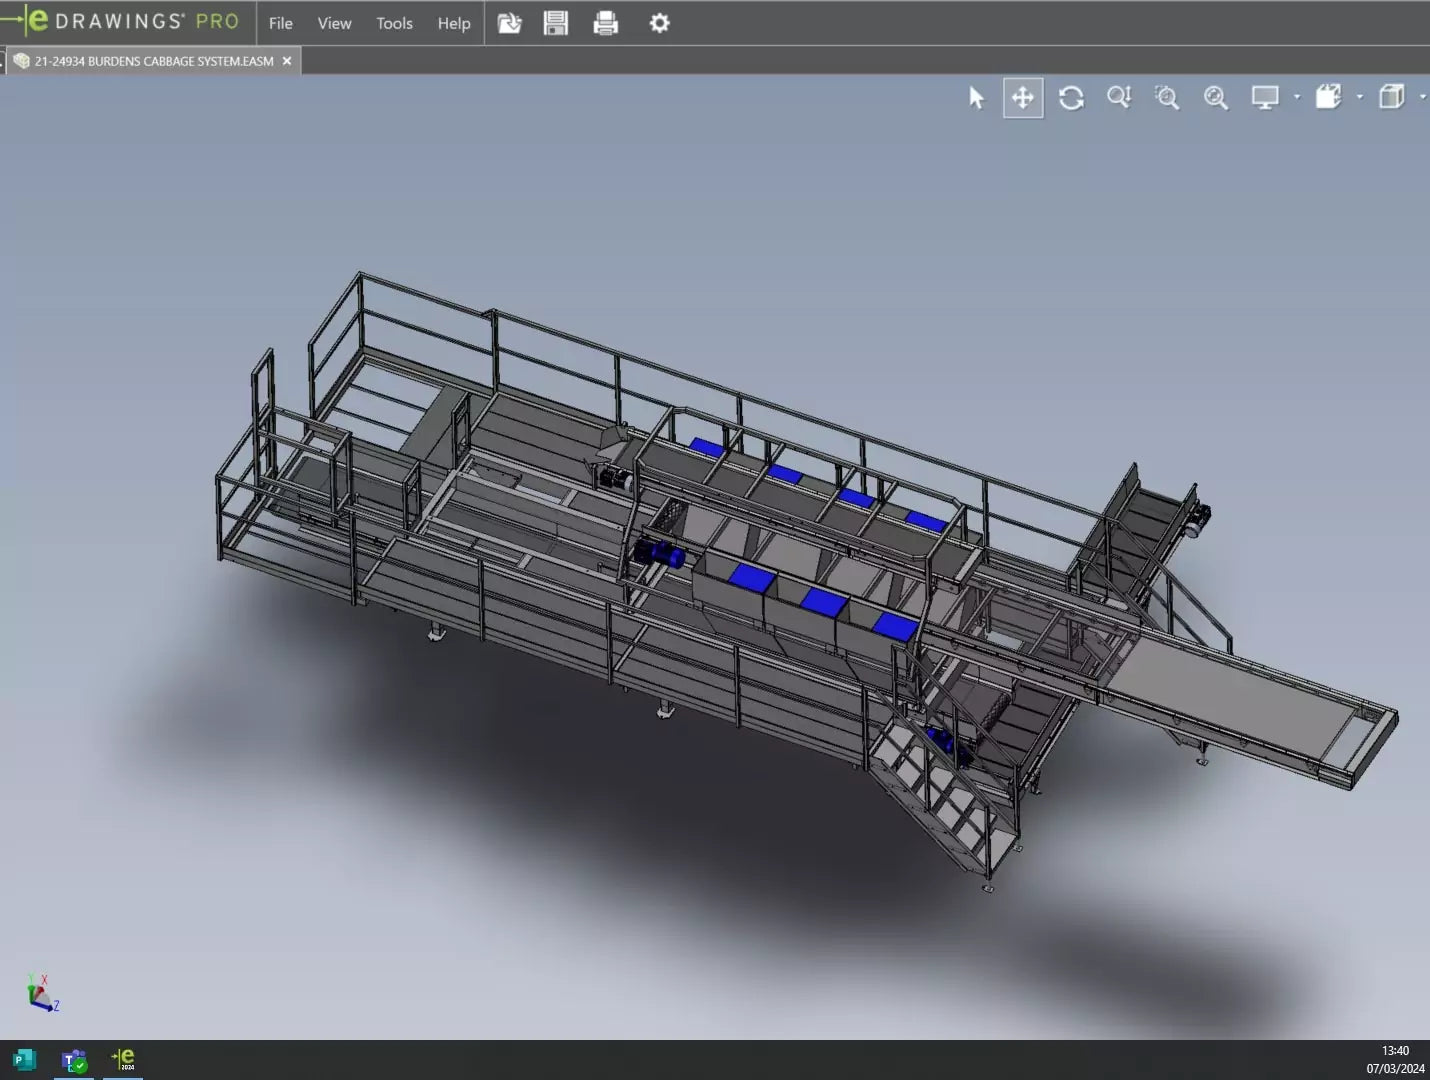Expand the display monitor dropdown arrow
This screenshot has height=1080, width=1430.
[1296, 97]
